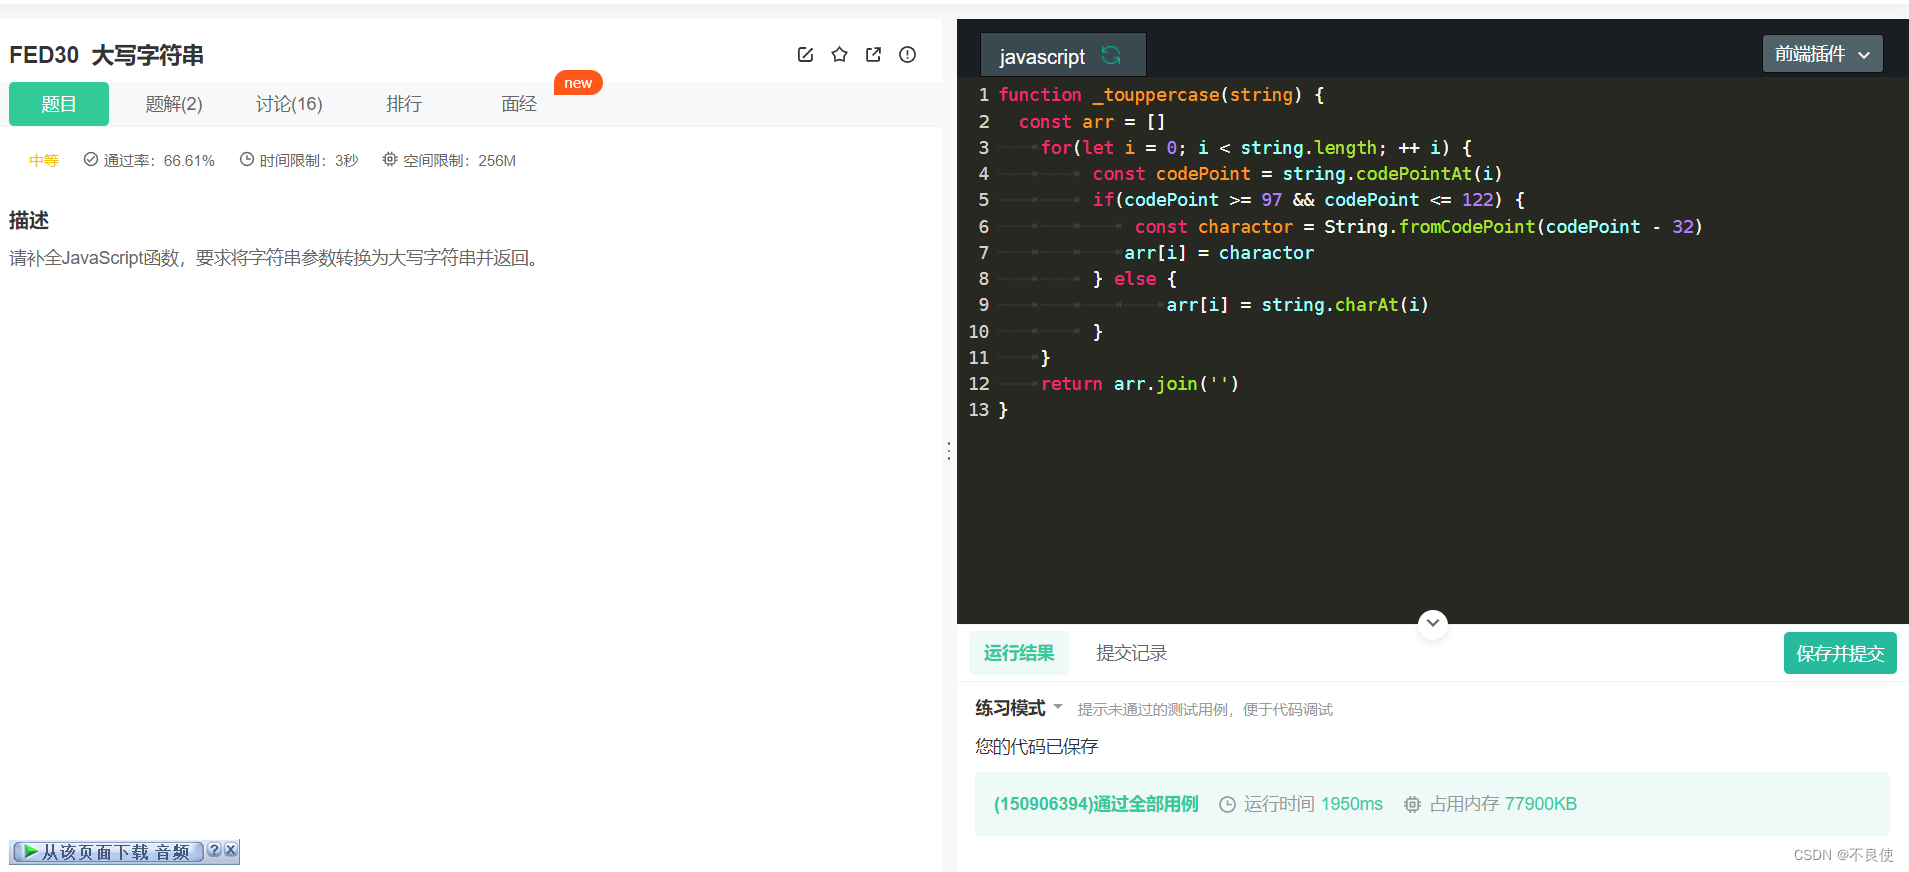1909x872 pixels.
Task: Click the 'arr[i] = string.charAt(i)' line
Action: click(x=1297, y=305)
